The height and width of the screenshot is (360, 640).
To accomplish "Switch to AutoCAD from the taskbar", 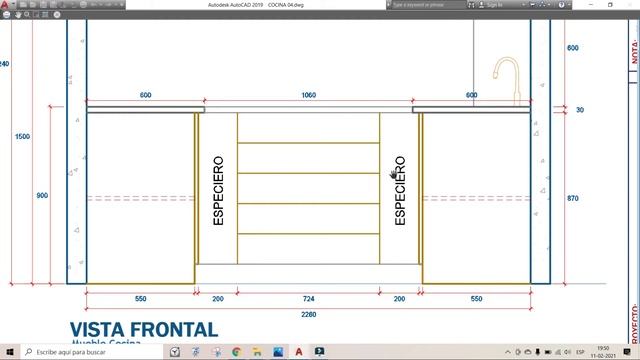I will click(x=299, y=352).
